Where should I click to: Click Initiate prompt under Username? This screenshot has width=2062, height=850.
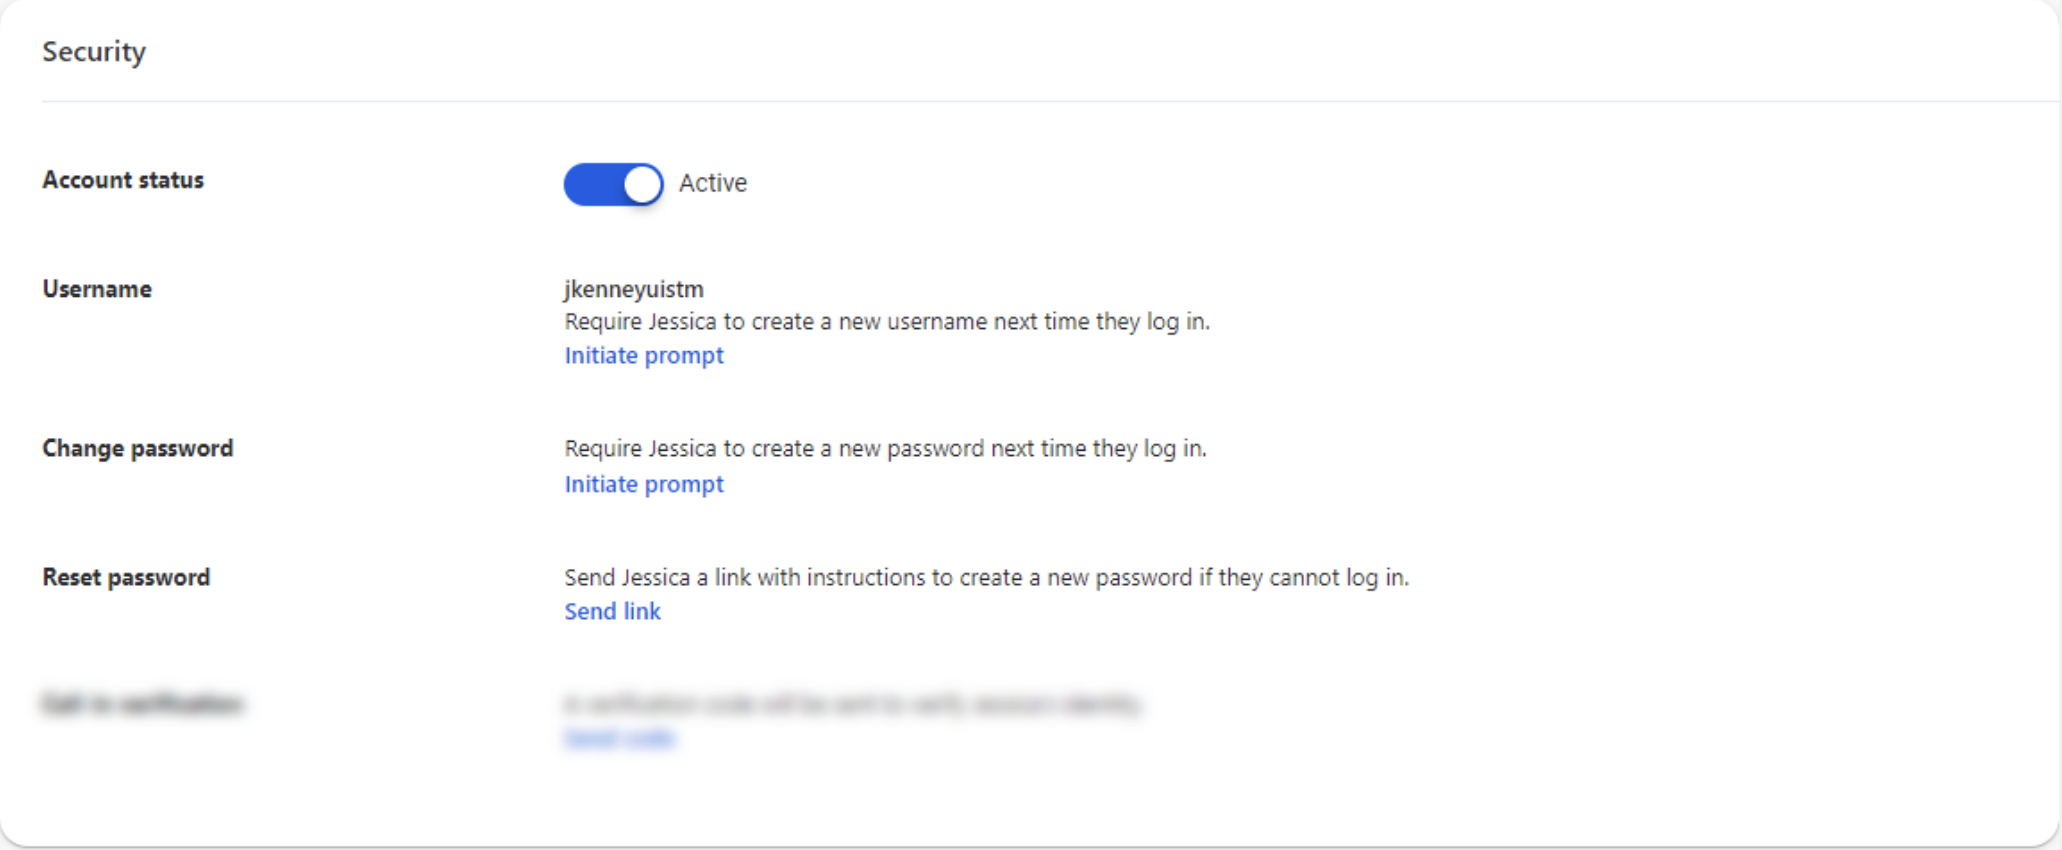pos(643,356)
